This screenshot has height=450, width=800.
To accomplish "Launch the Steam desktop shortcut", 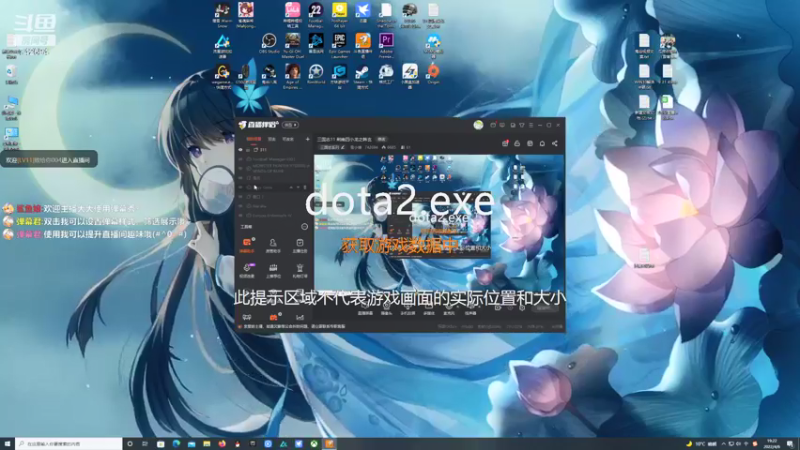I will point(363,77).
